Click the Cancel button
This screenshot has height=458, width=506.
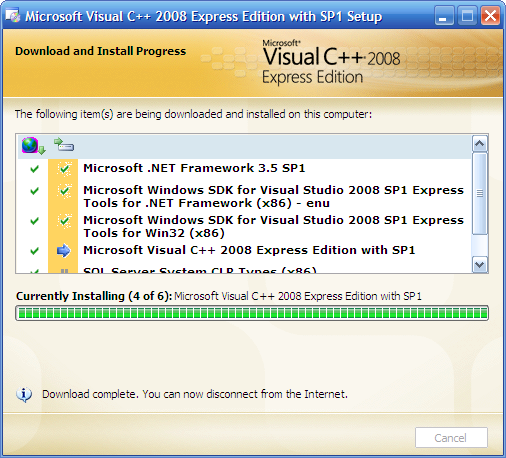point(451,438)
